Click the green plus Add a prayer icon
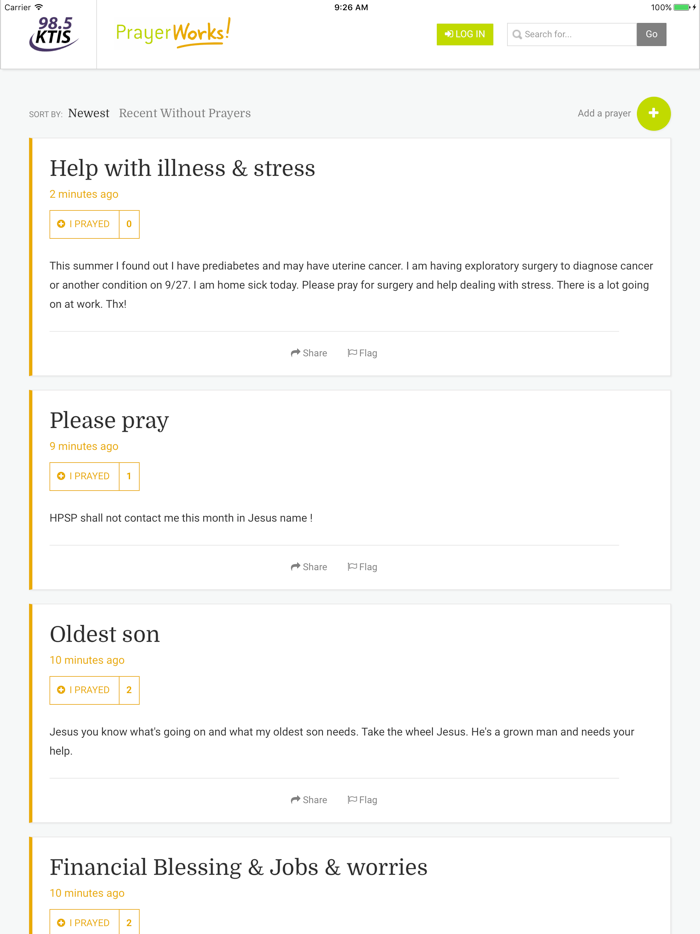Viewport: 700px width, 934px height. pos(654,113)
